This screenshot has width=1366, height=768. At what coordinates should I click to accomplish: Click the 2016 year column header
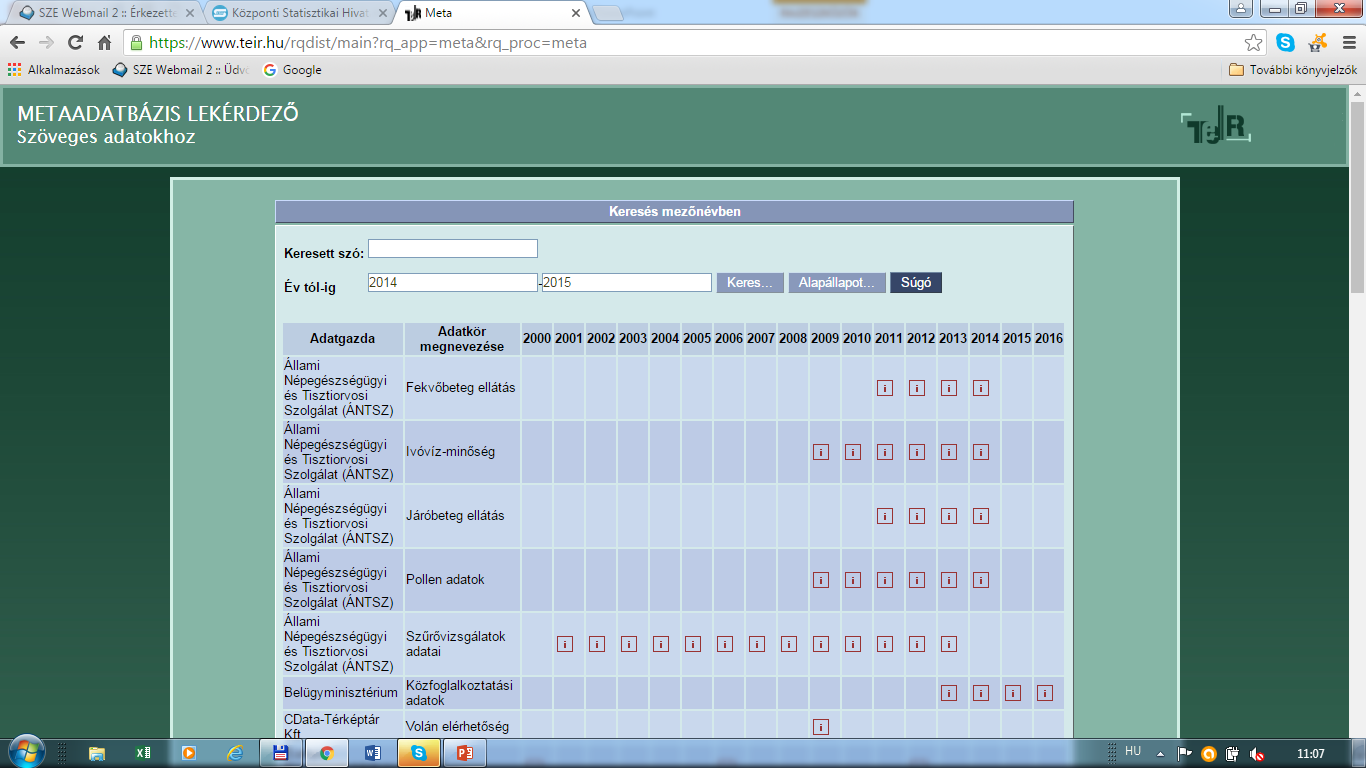click(1049, 339)
